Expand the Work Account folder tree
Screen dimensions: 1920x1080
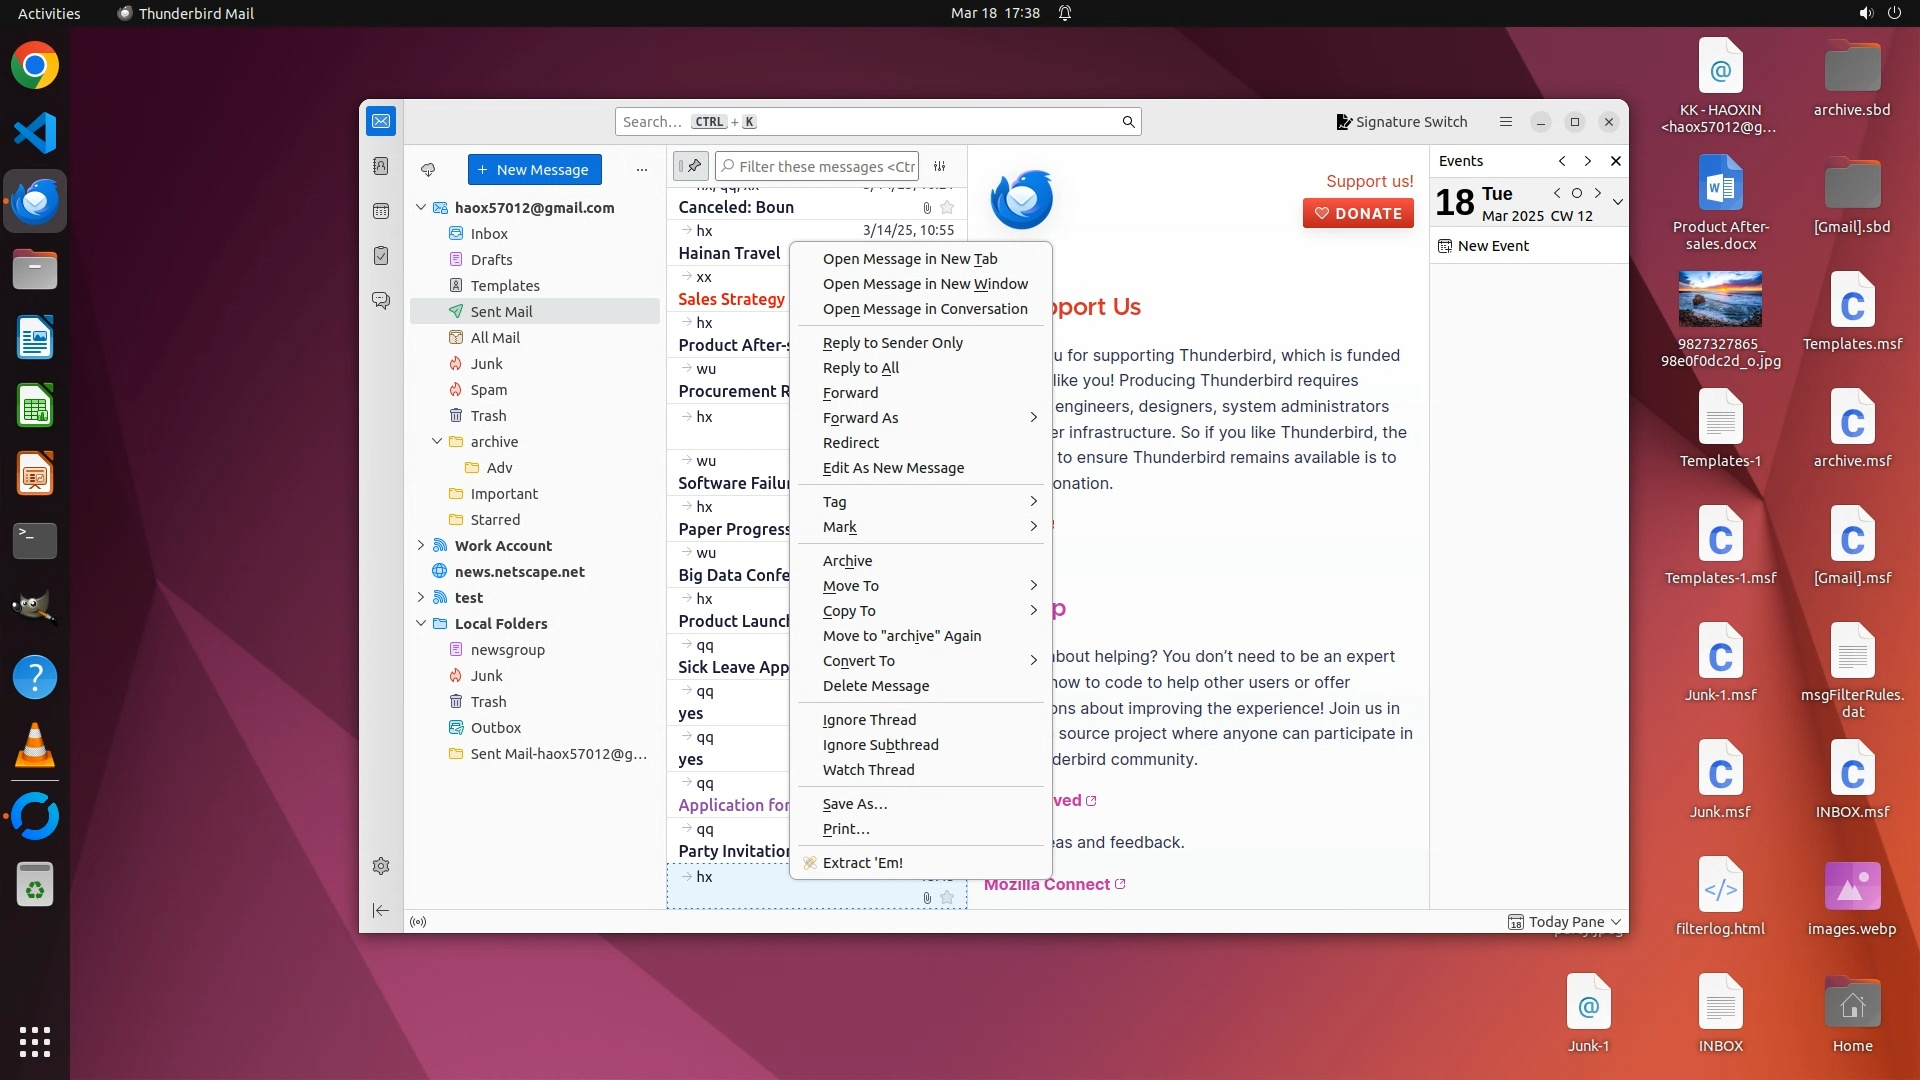point(421,546)
